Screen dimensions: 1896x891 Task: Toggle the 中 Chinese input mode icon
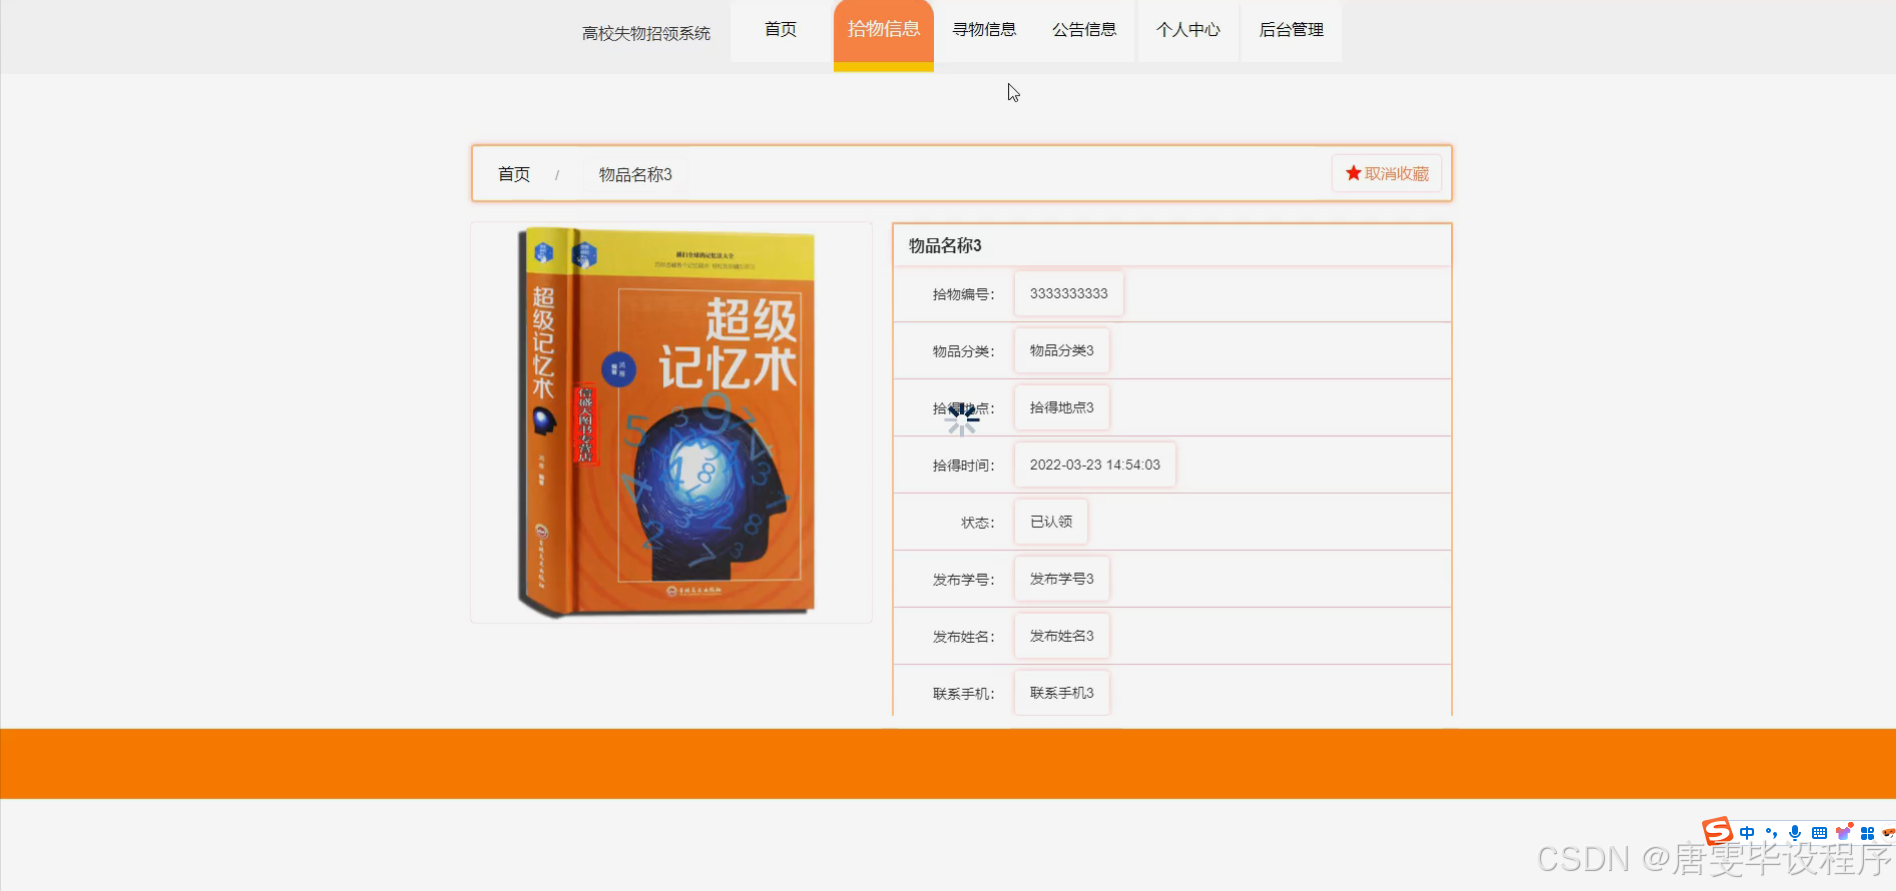point(1747,833)
